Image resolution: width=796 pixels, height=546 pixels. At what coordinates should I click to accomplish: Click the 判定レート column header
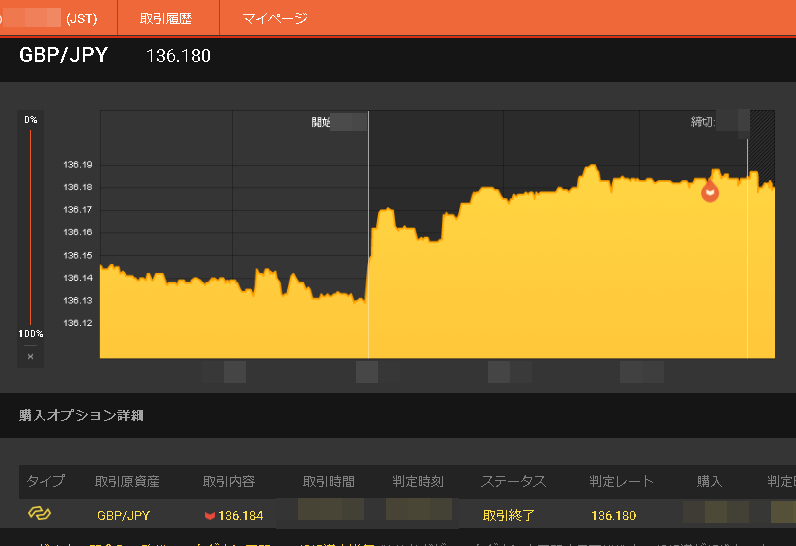pos(621,481)
